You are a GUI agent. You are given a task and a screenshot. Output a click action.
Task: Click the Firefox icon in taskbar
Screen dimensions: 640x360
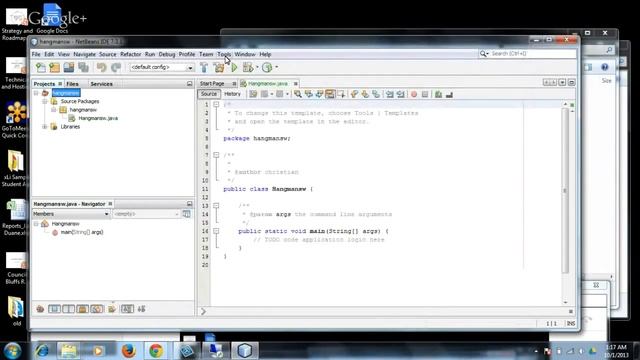129,351
